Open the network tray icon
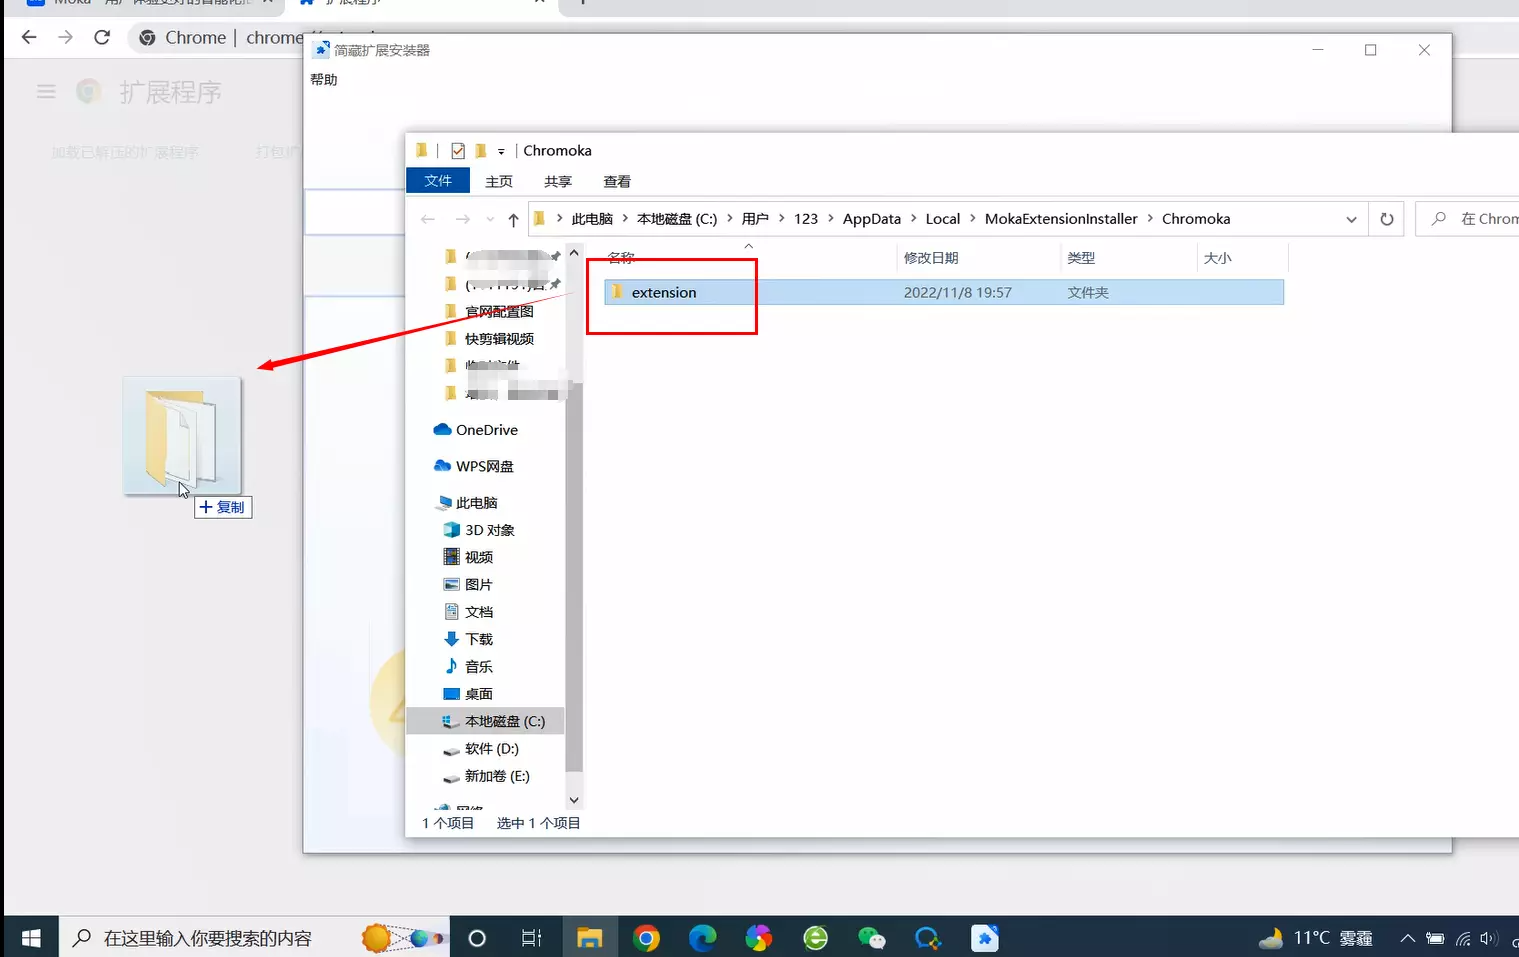1519x957 pixels. [1463, 938]
